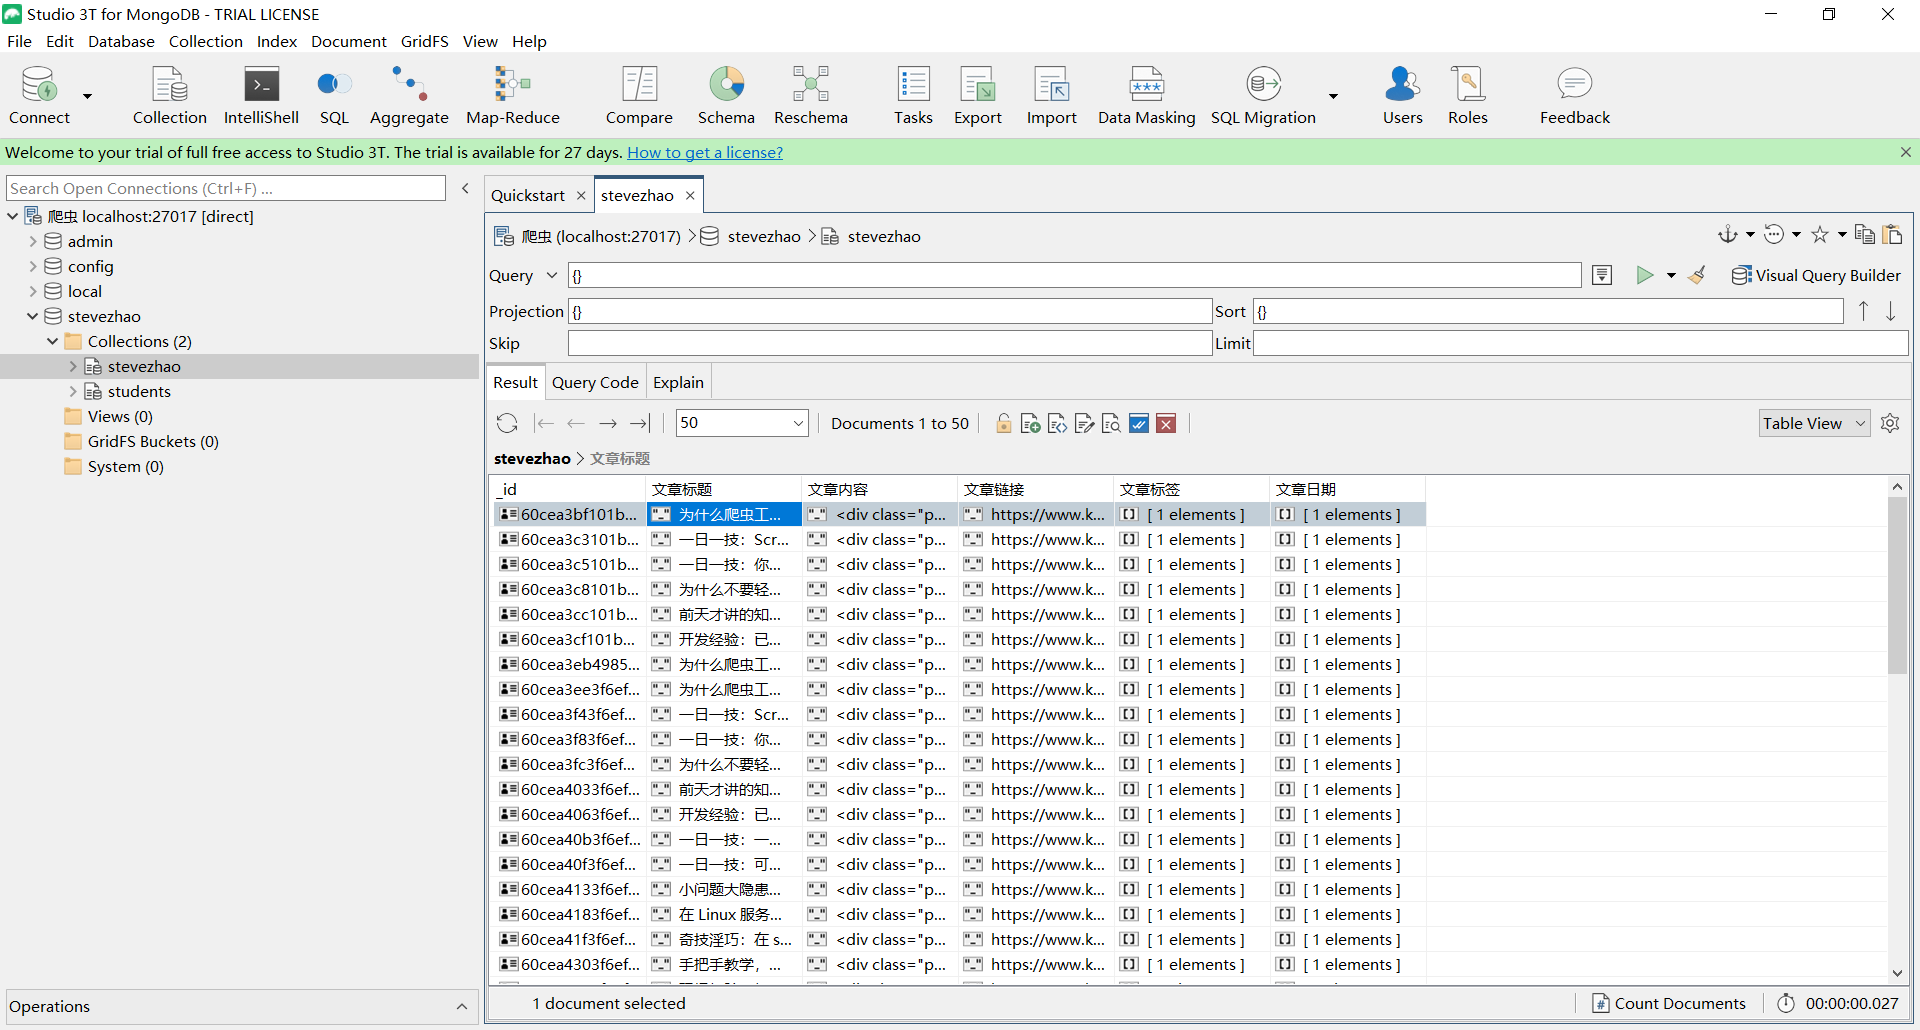Click the Feedback icon

tap(1574, 95)
